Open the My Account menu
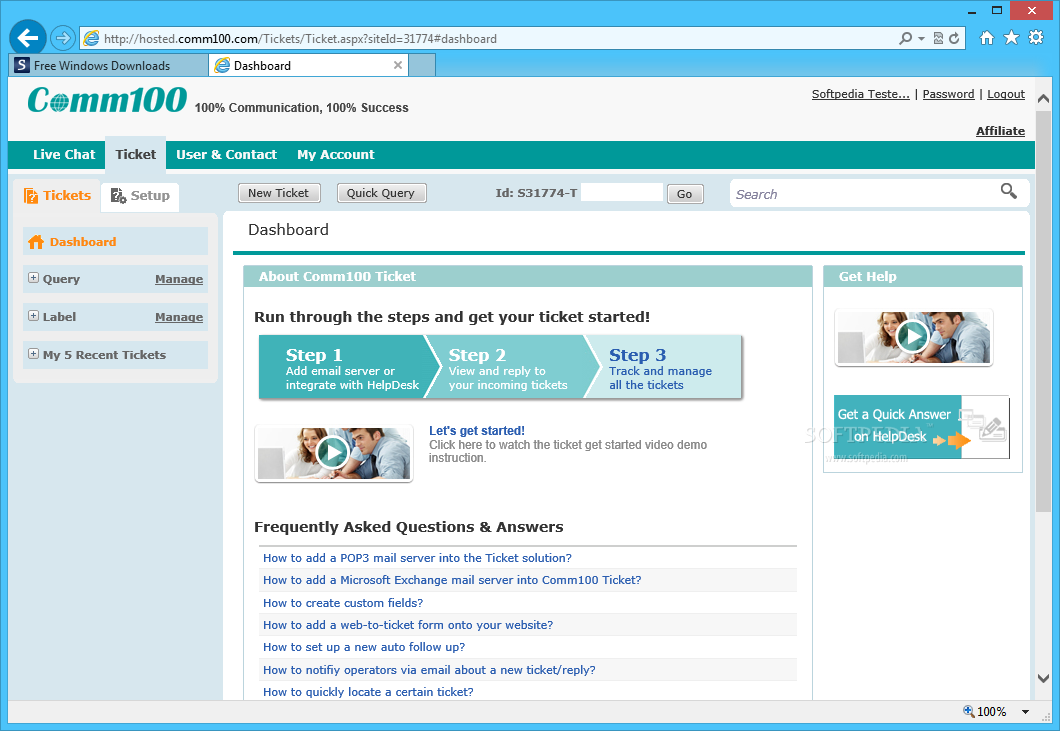 (x=335, y=154)
